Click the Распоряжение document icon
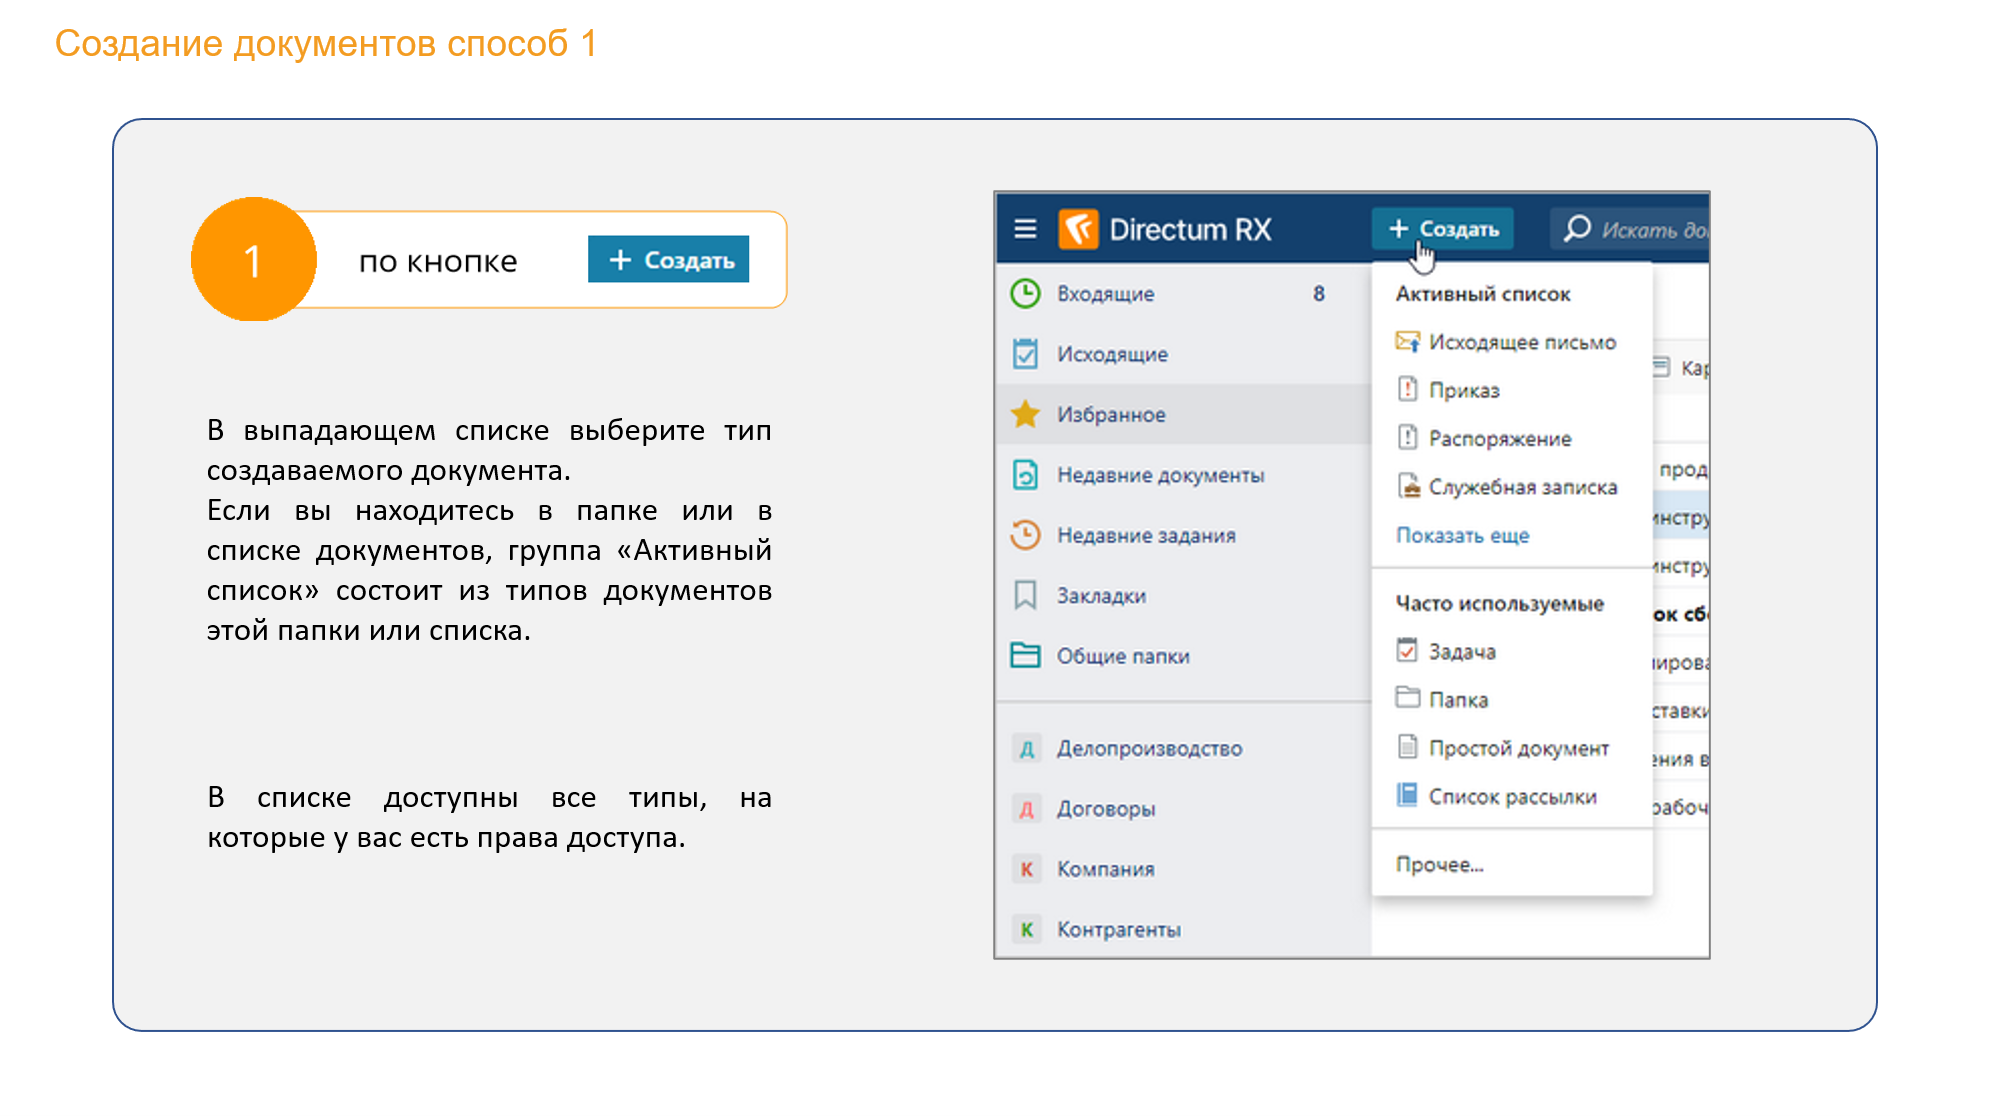This screenshot has height=1116, width=1990. click(x=1408, y=437)
